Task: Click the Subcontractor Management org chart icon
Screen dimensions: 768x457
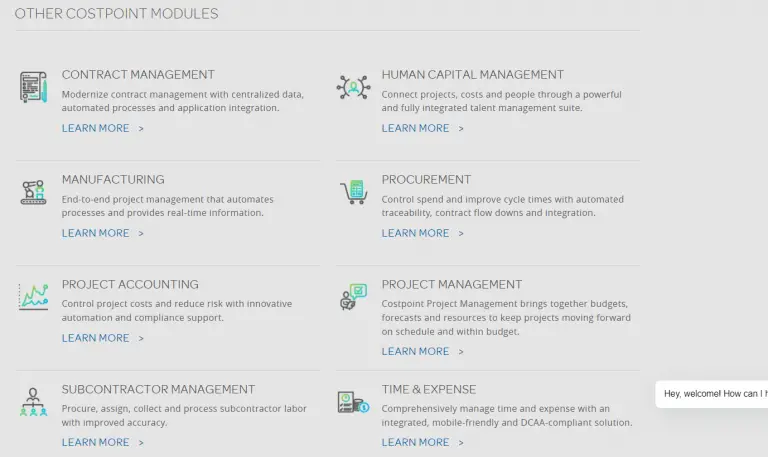Action: (33, 402)
